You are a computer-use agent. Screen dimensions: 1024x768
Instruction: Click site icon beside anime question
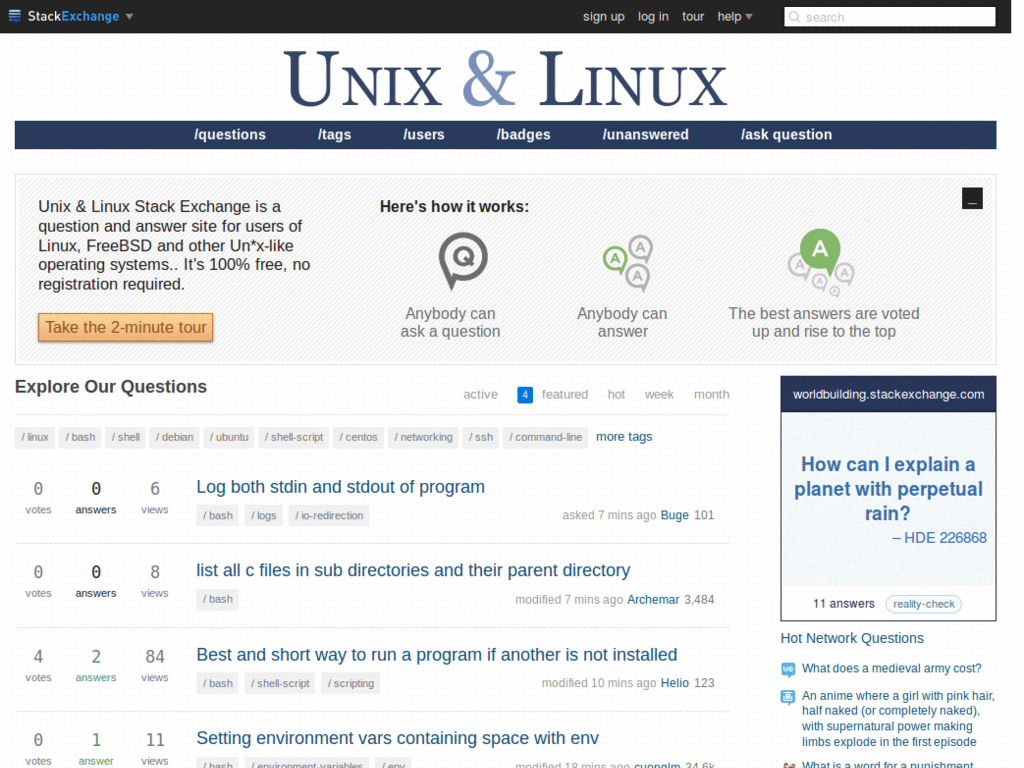(x=788, y=697)
